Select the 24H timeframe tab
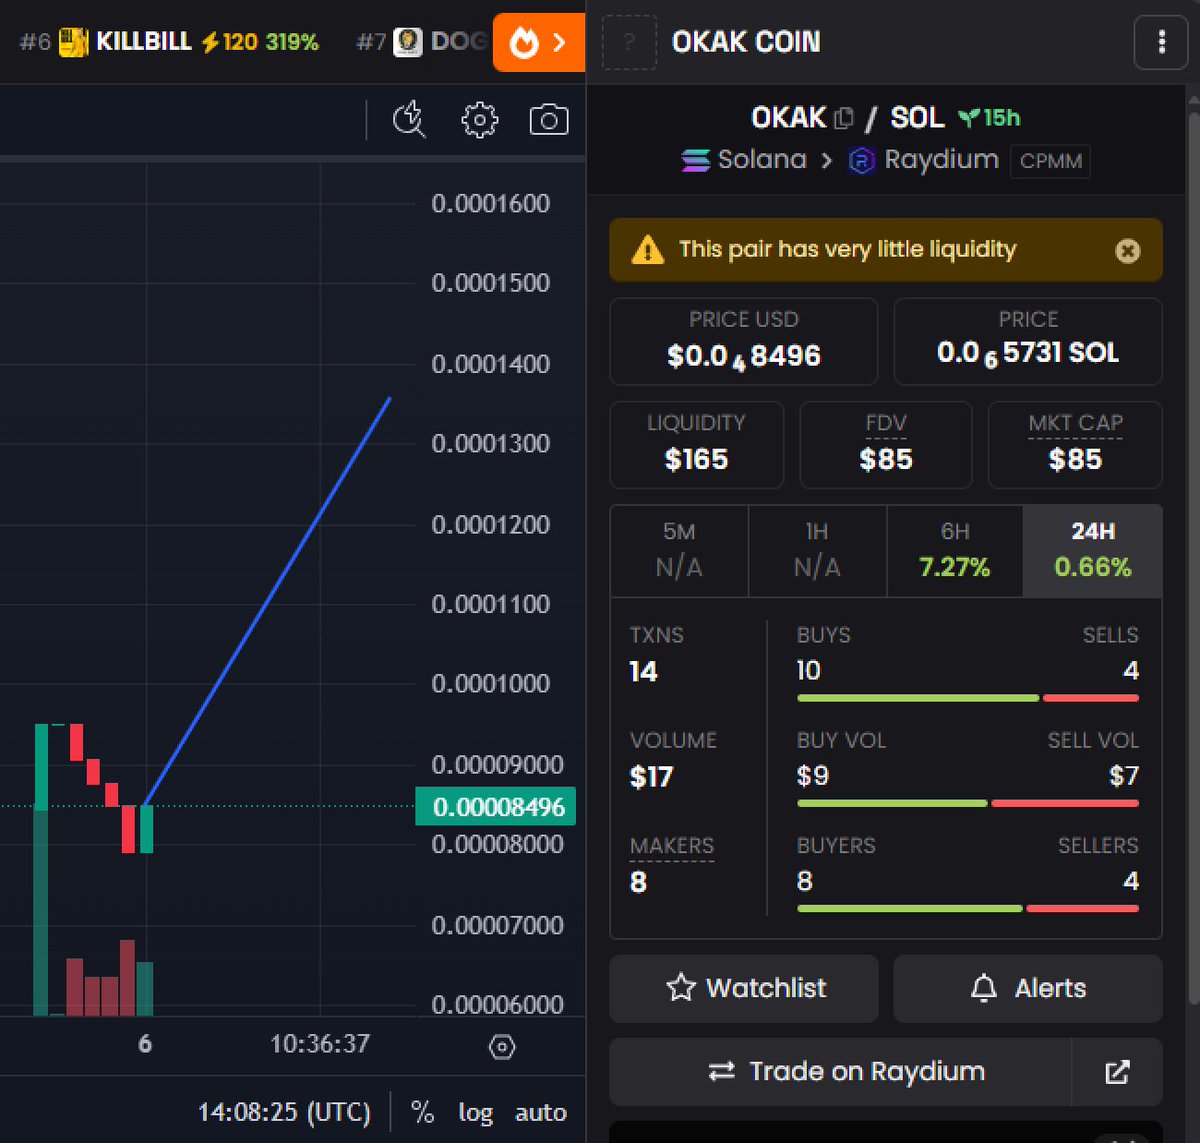Image resolution: width=1200 pixels, height=1143 pixels. (1093, 551)
